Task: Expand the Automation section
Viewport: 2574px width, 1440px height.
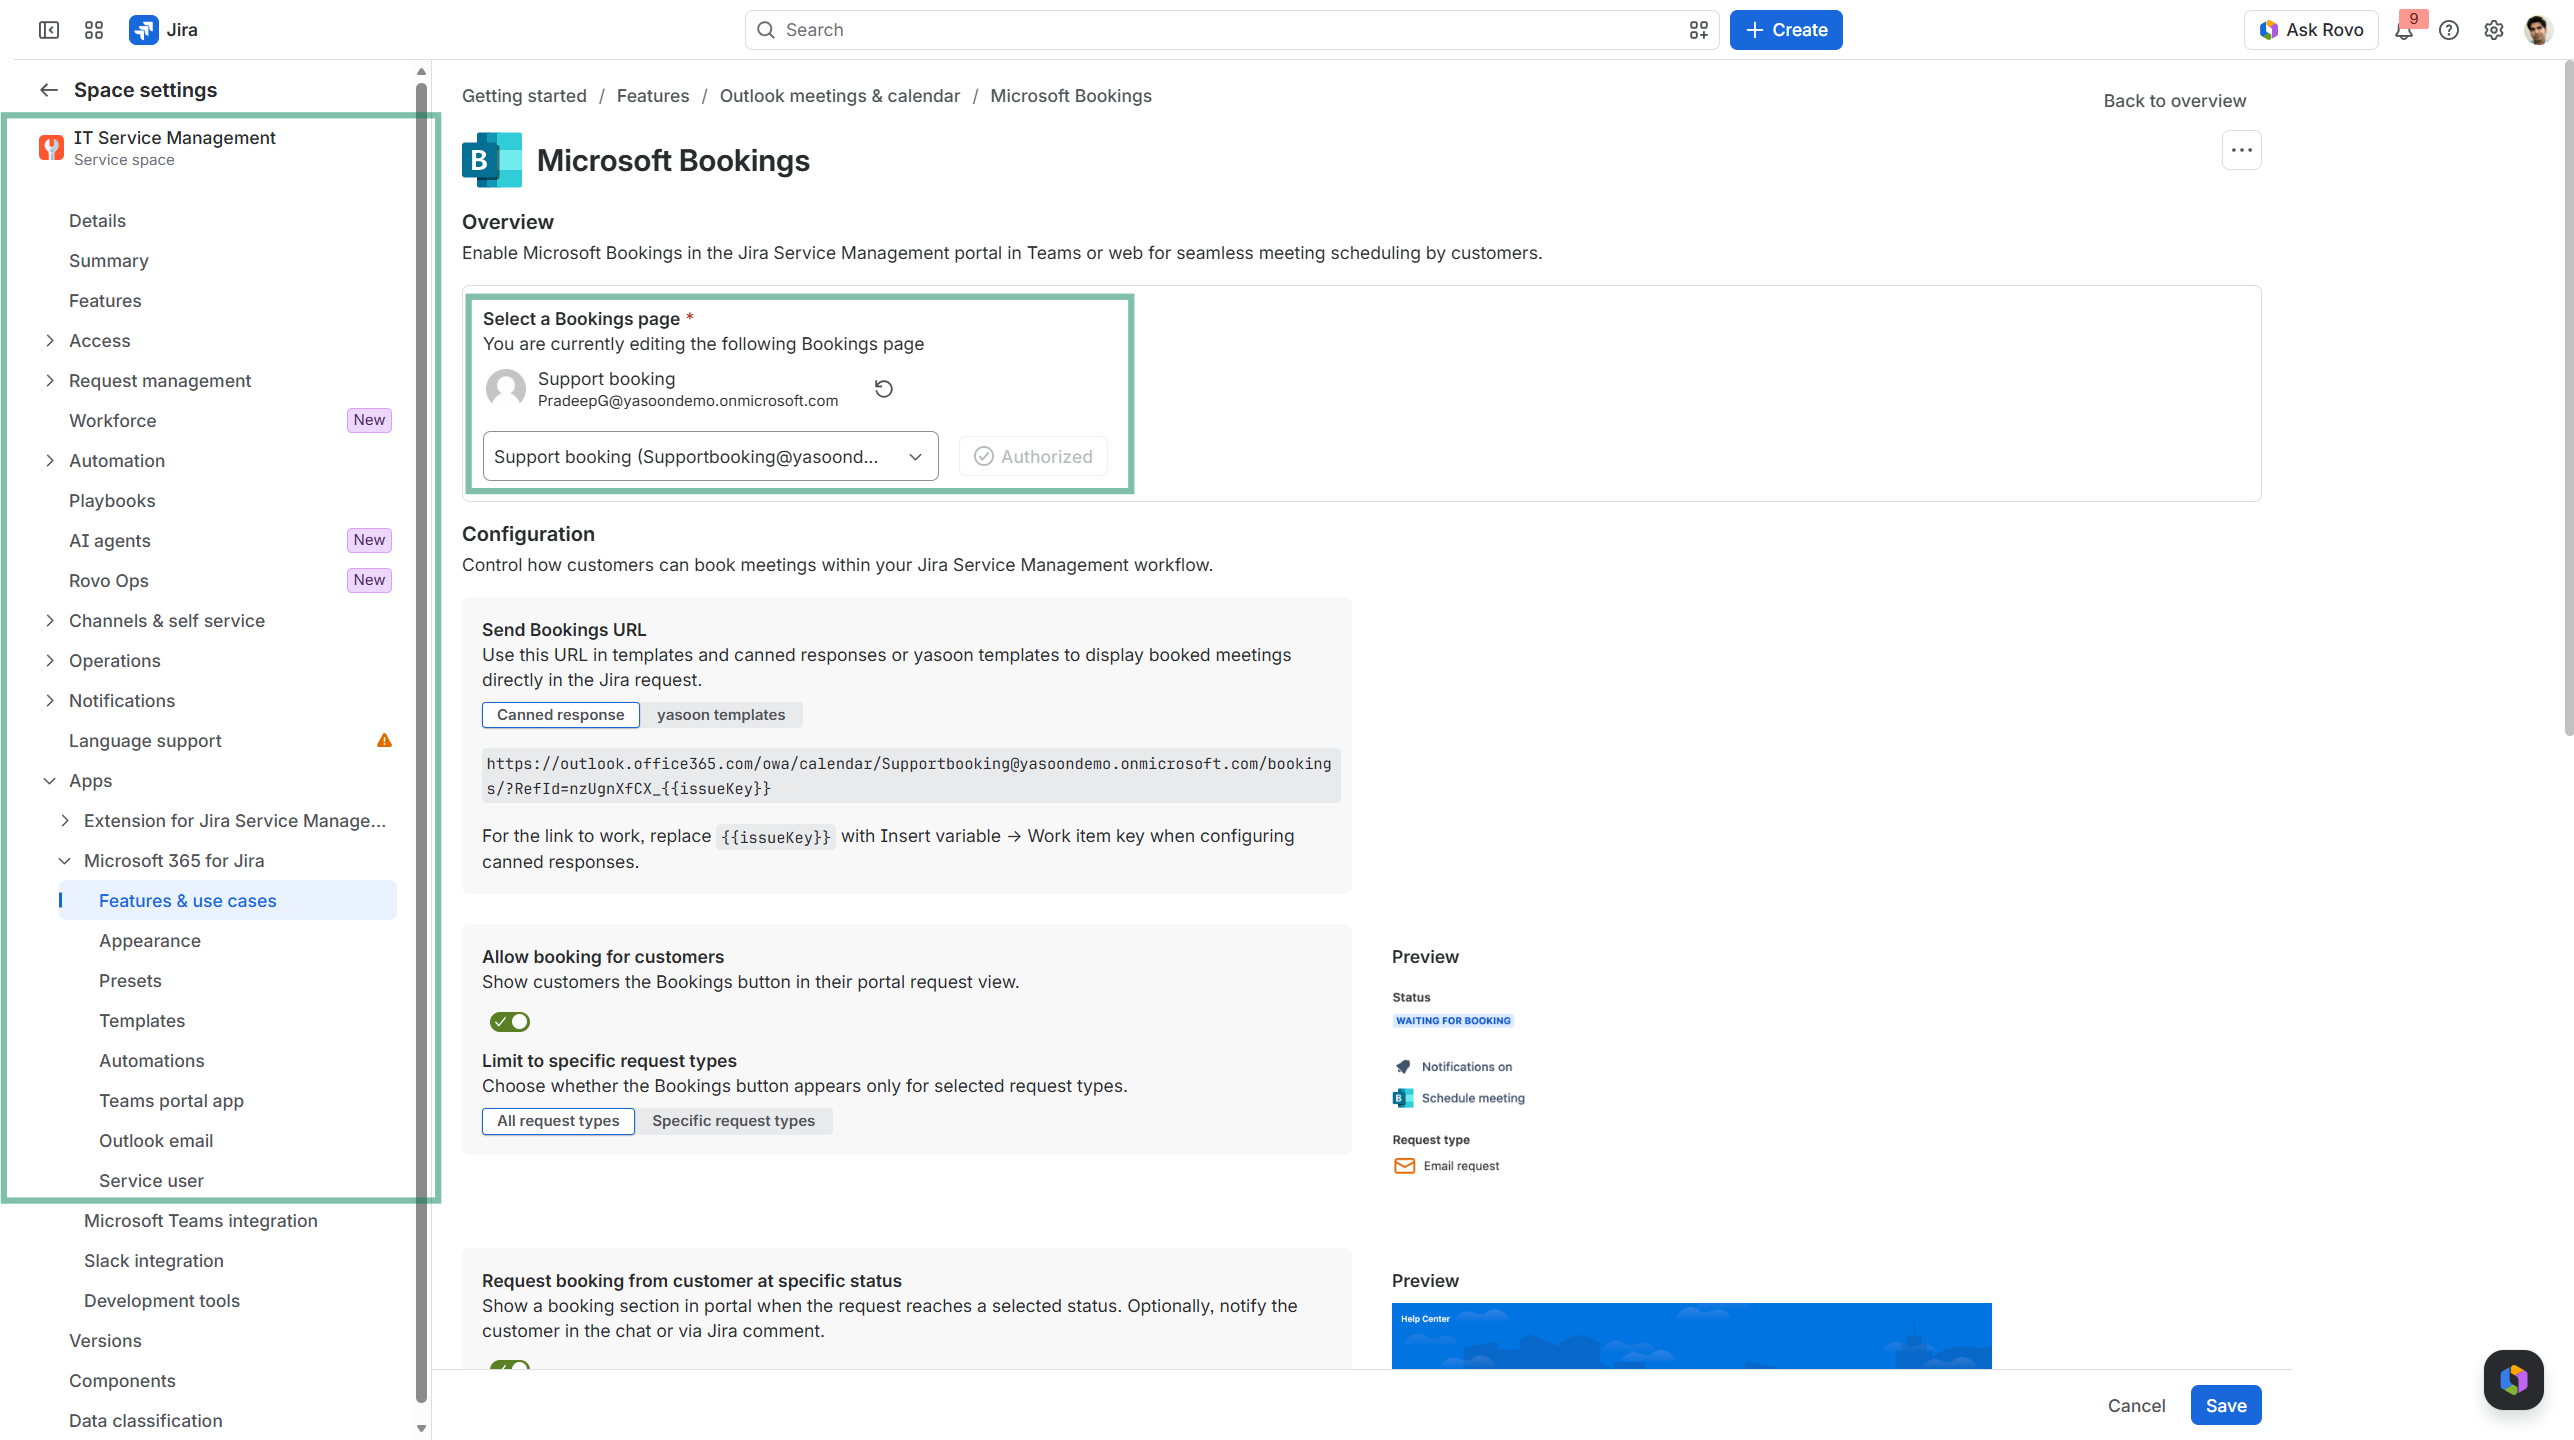Action: coord(50,461)
